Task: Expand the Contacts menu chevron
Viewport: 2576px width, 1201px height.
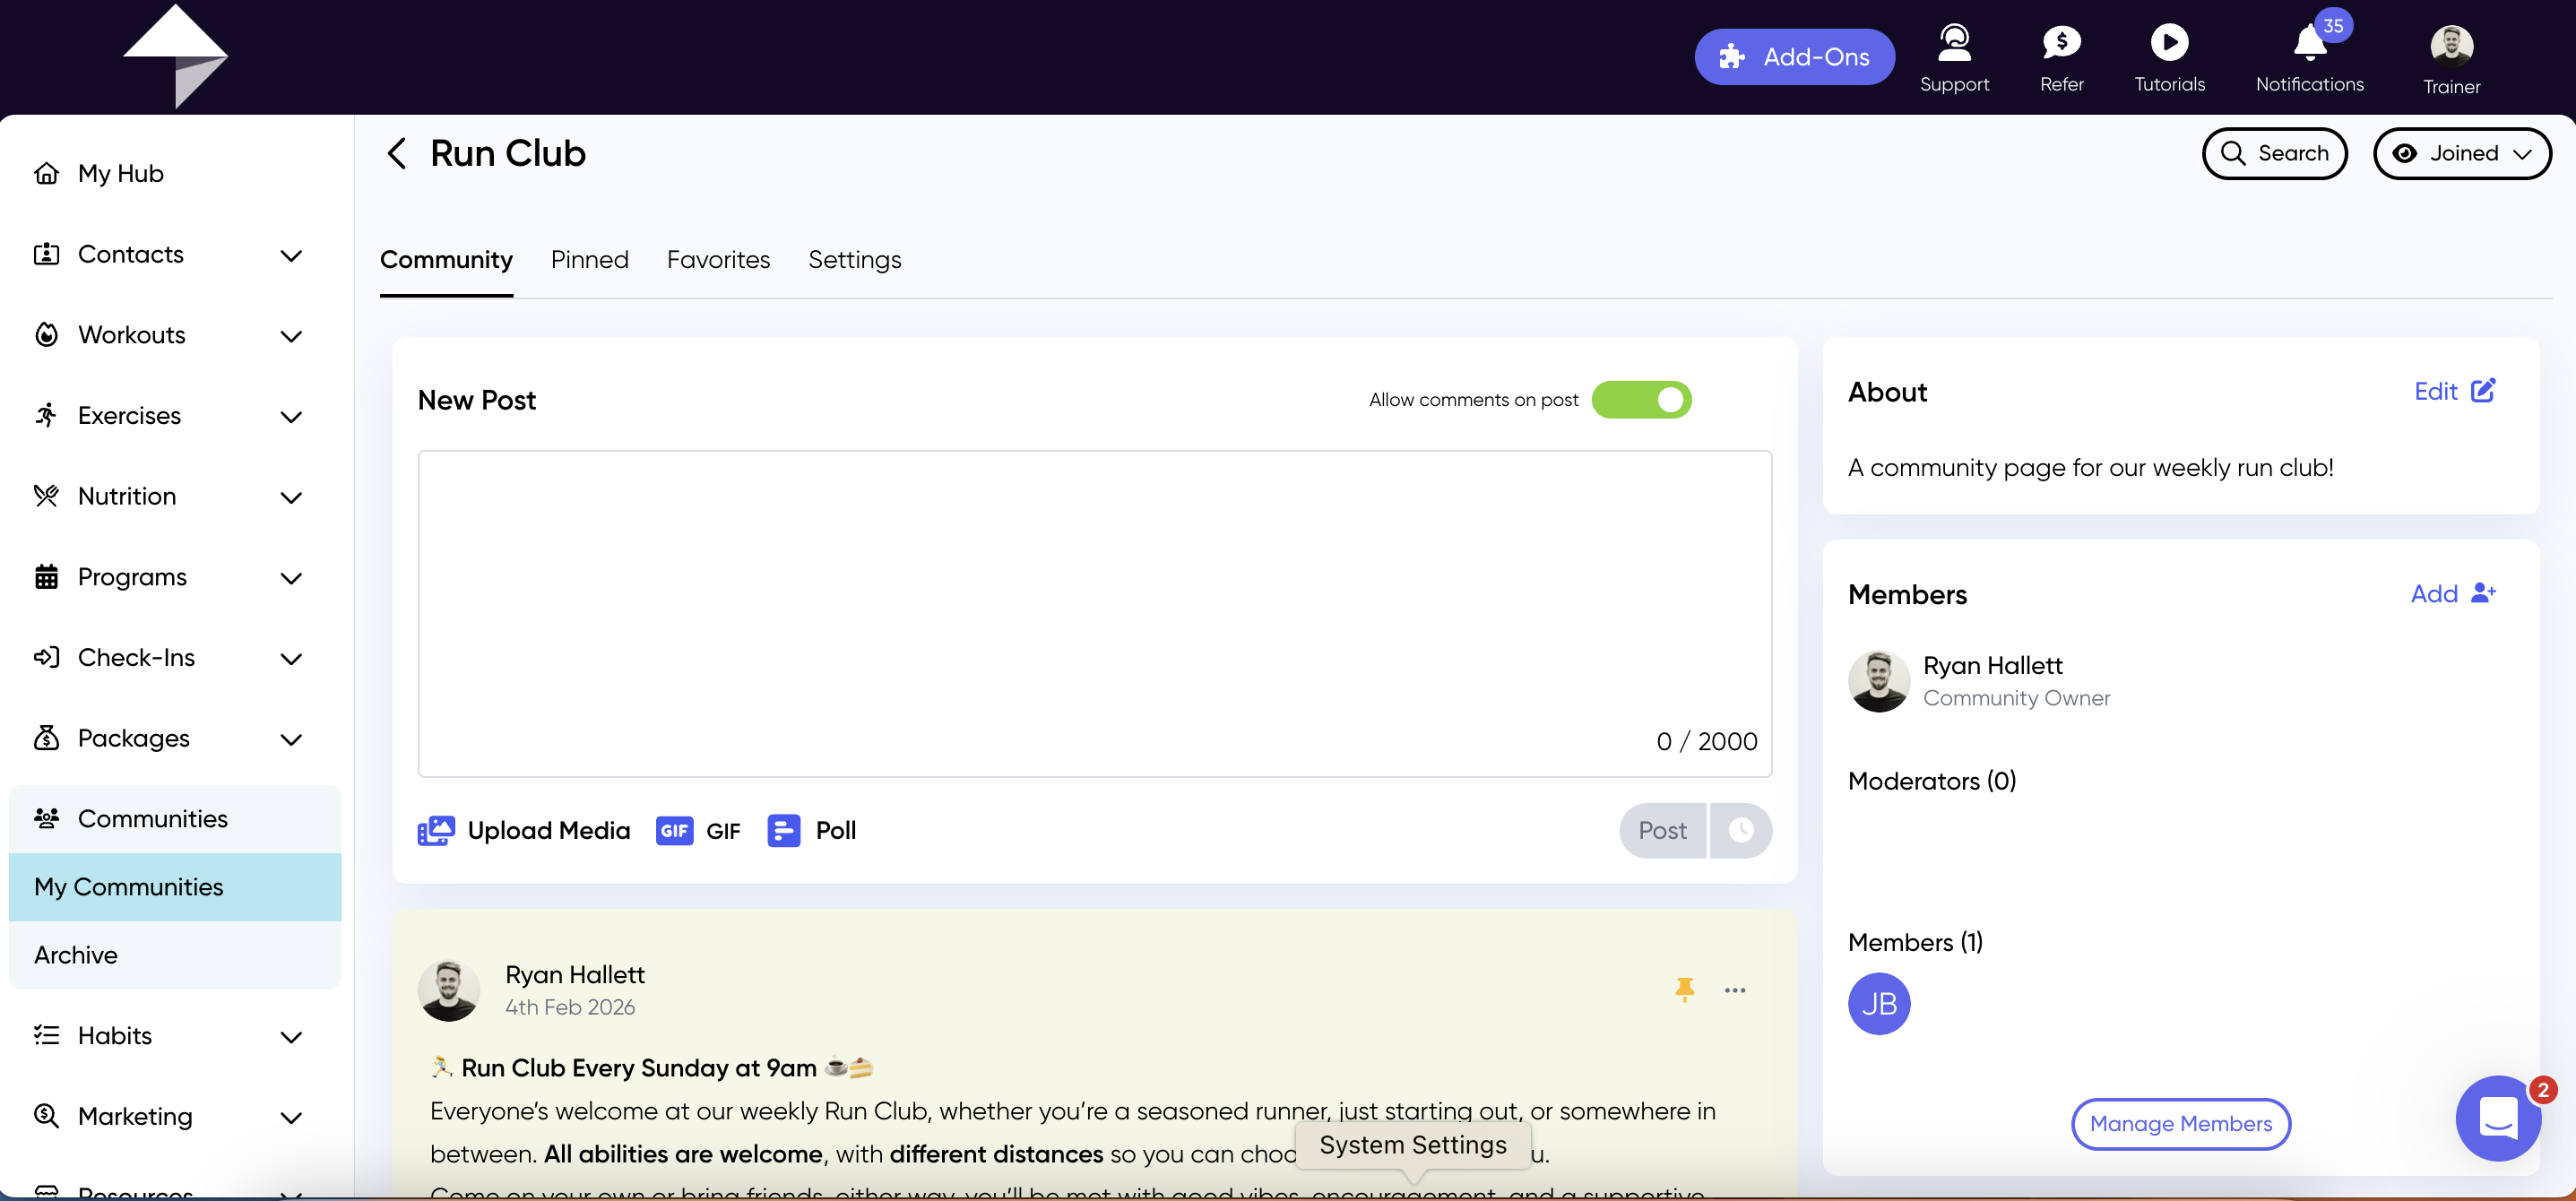Action: (291, 255)
